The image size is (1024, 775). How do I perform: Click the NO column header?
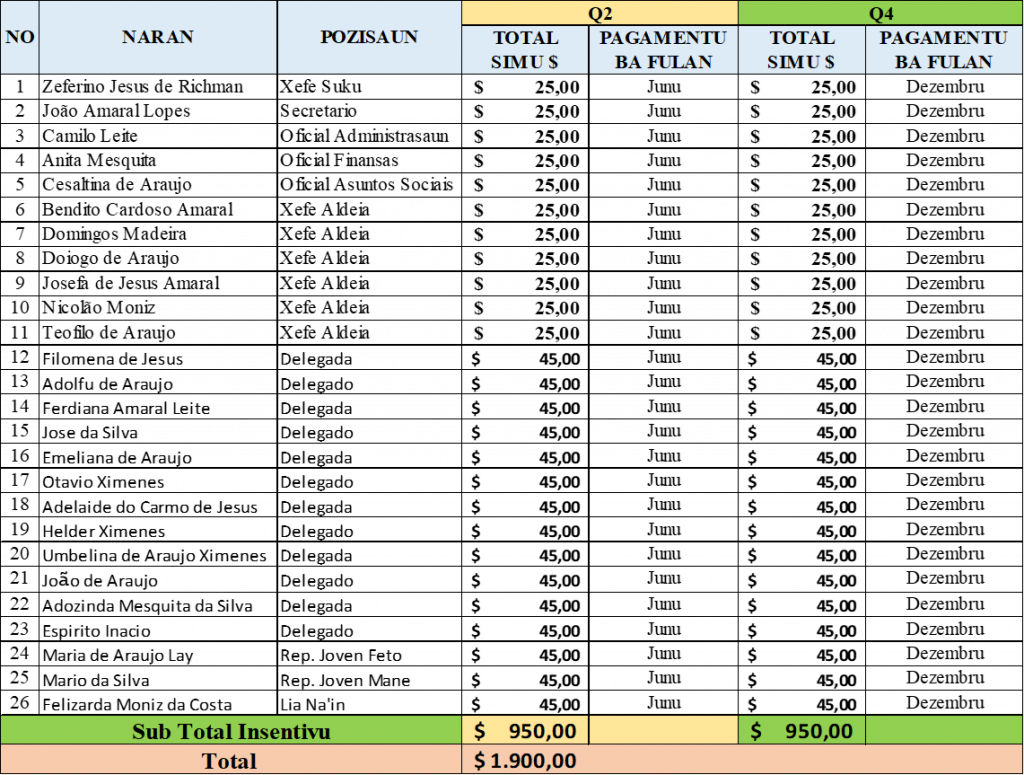coord(20,37)
